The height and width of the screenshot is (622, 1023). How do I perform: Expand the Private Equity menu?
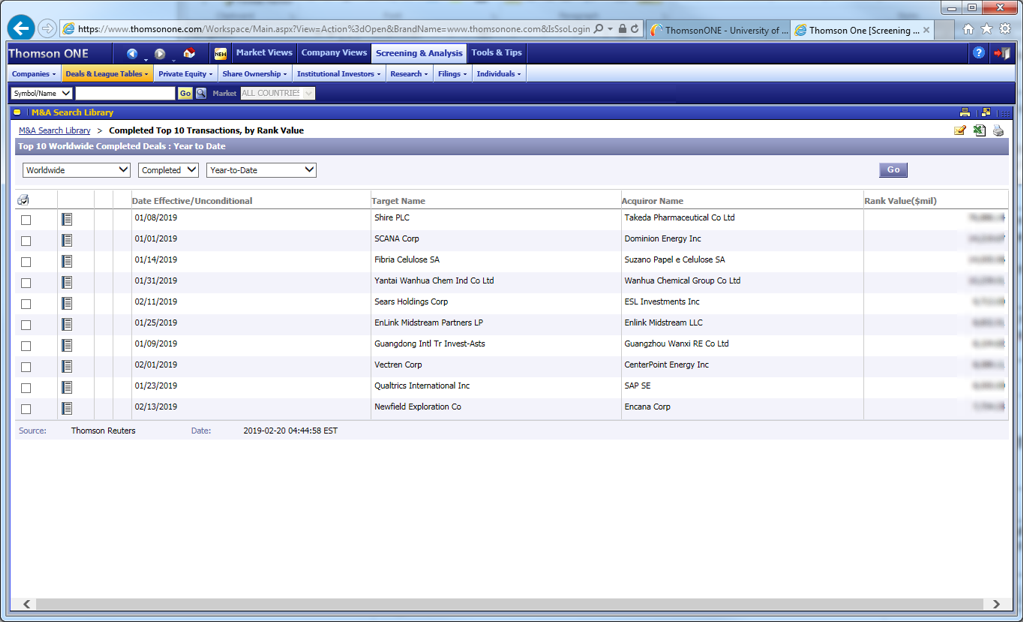(185, 74)
